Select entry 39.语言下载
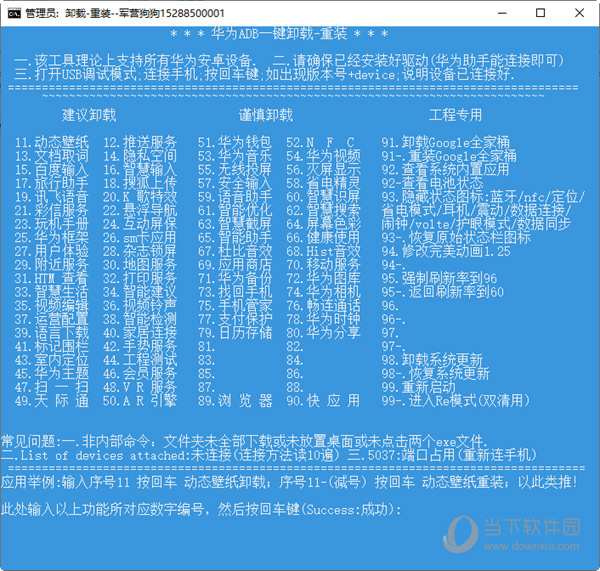The width and height of the screenshot is (600, 571). pos(52,333)
